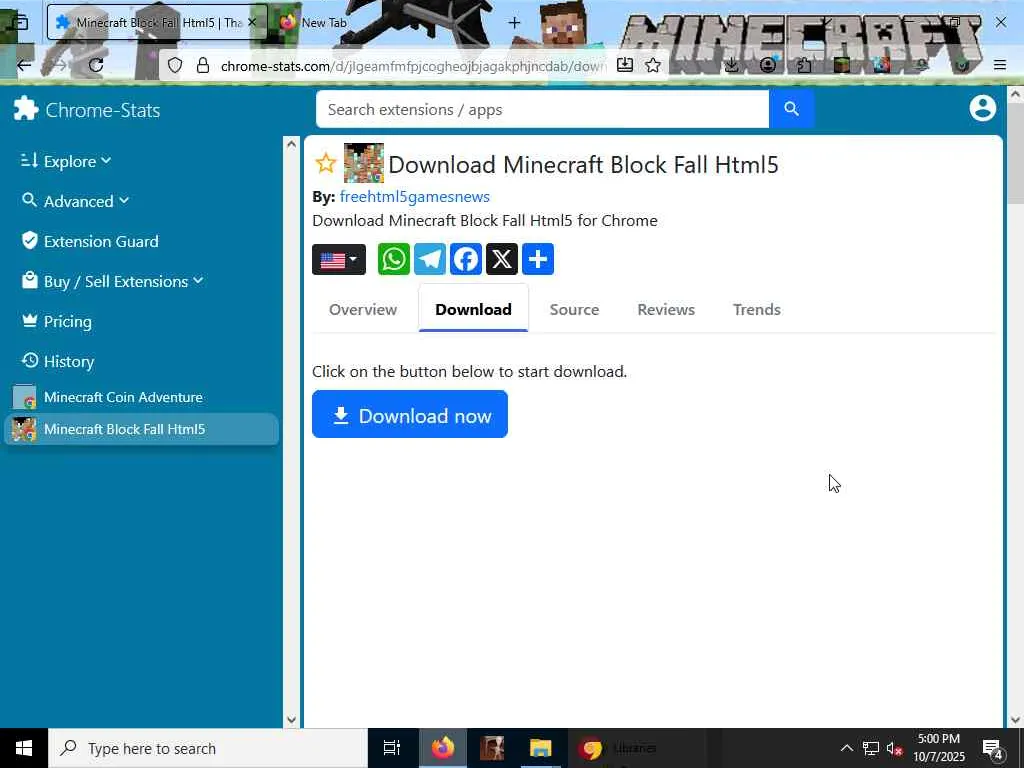
Task: Share via X (Twitter) icon
Action: pos(502,259)
